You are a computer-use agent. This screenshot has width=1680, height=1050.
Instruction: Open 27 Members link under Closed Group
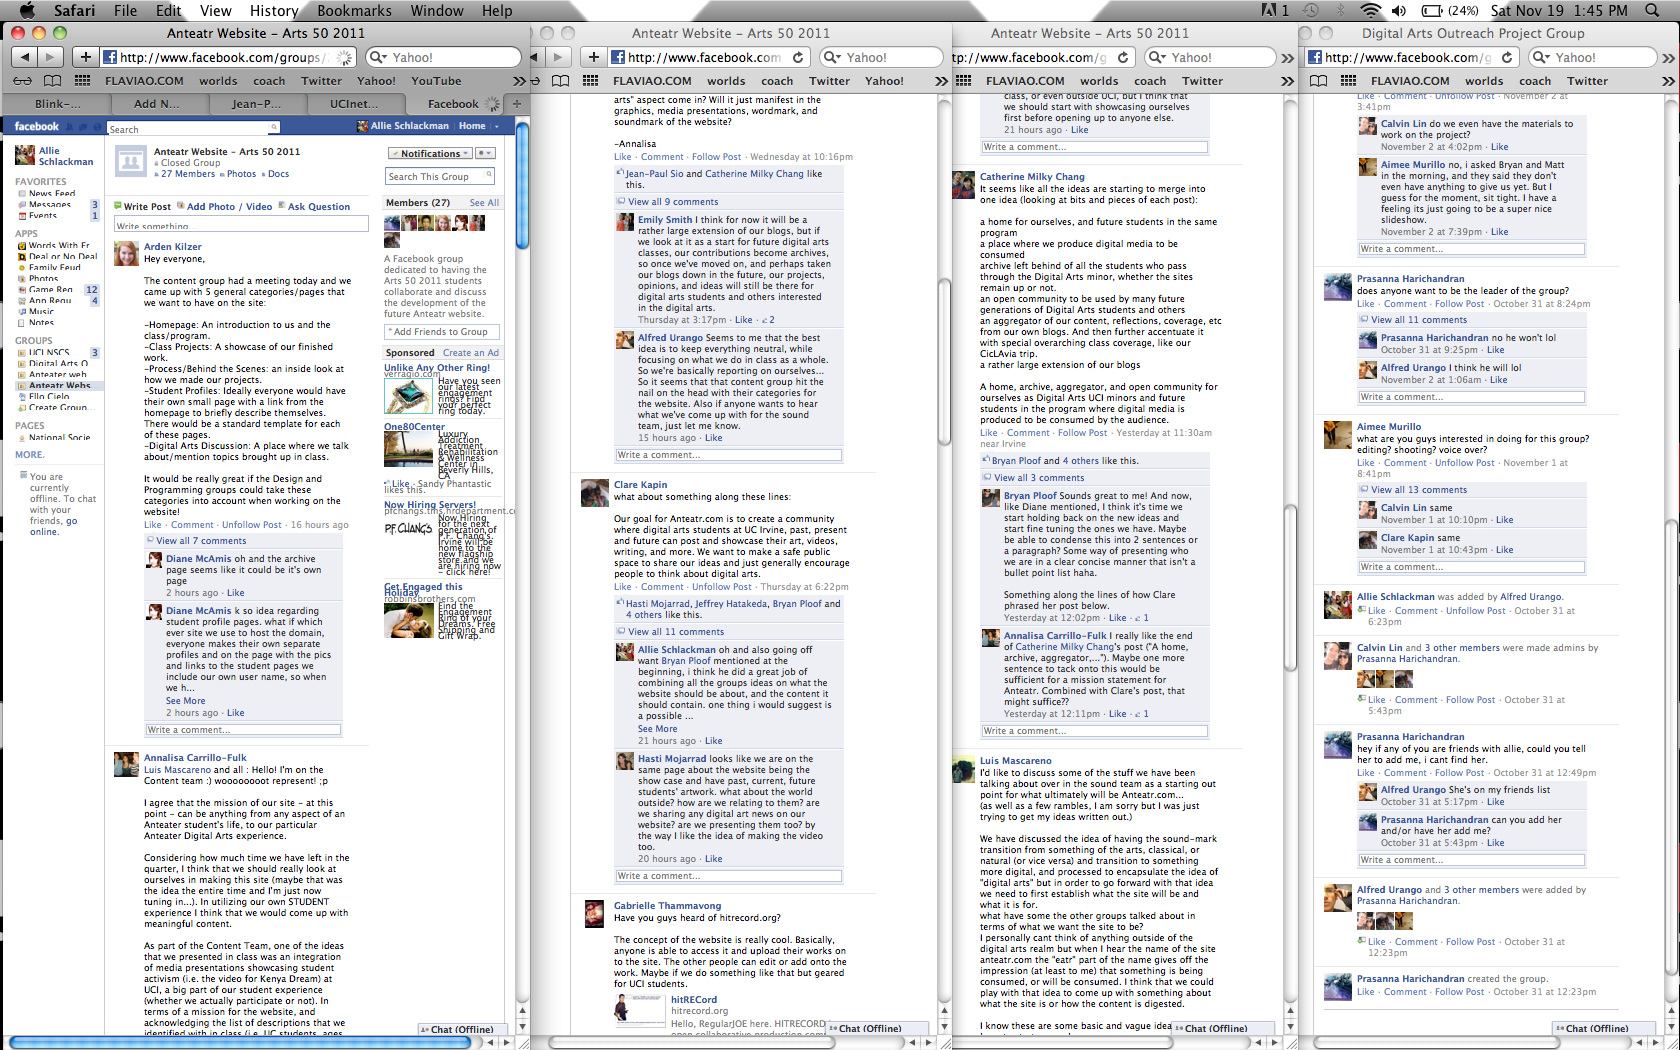188,173
